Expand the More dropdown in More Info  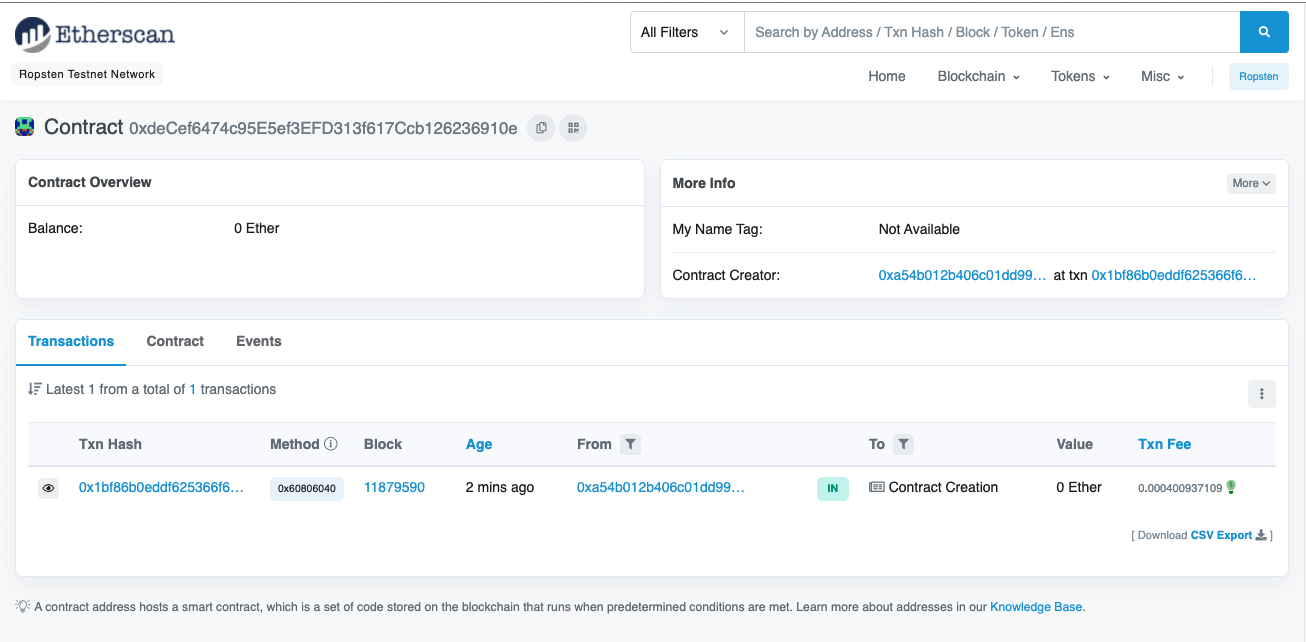coord(1251,183)
